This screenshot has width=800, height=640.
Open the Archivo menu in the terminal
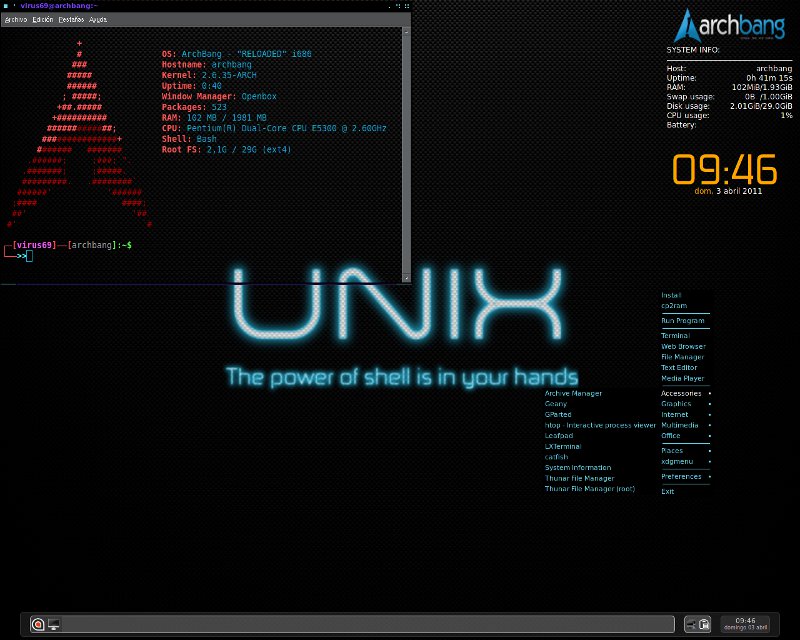[x=15, y=19]
